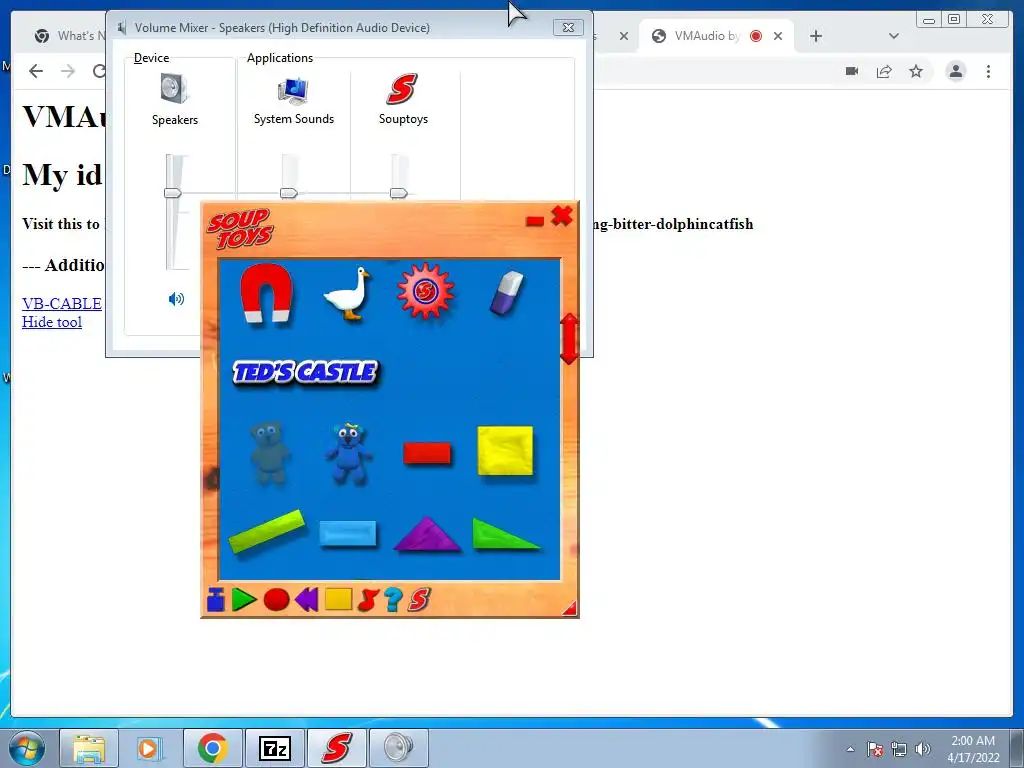Click the Hide tool link
The width and height of the screenshot is (1024, 768).
(52, 322)
